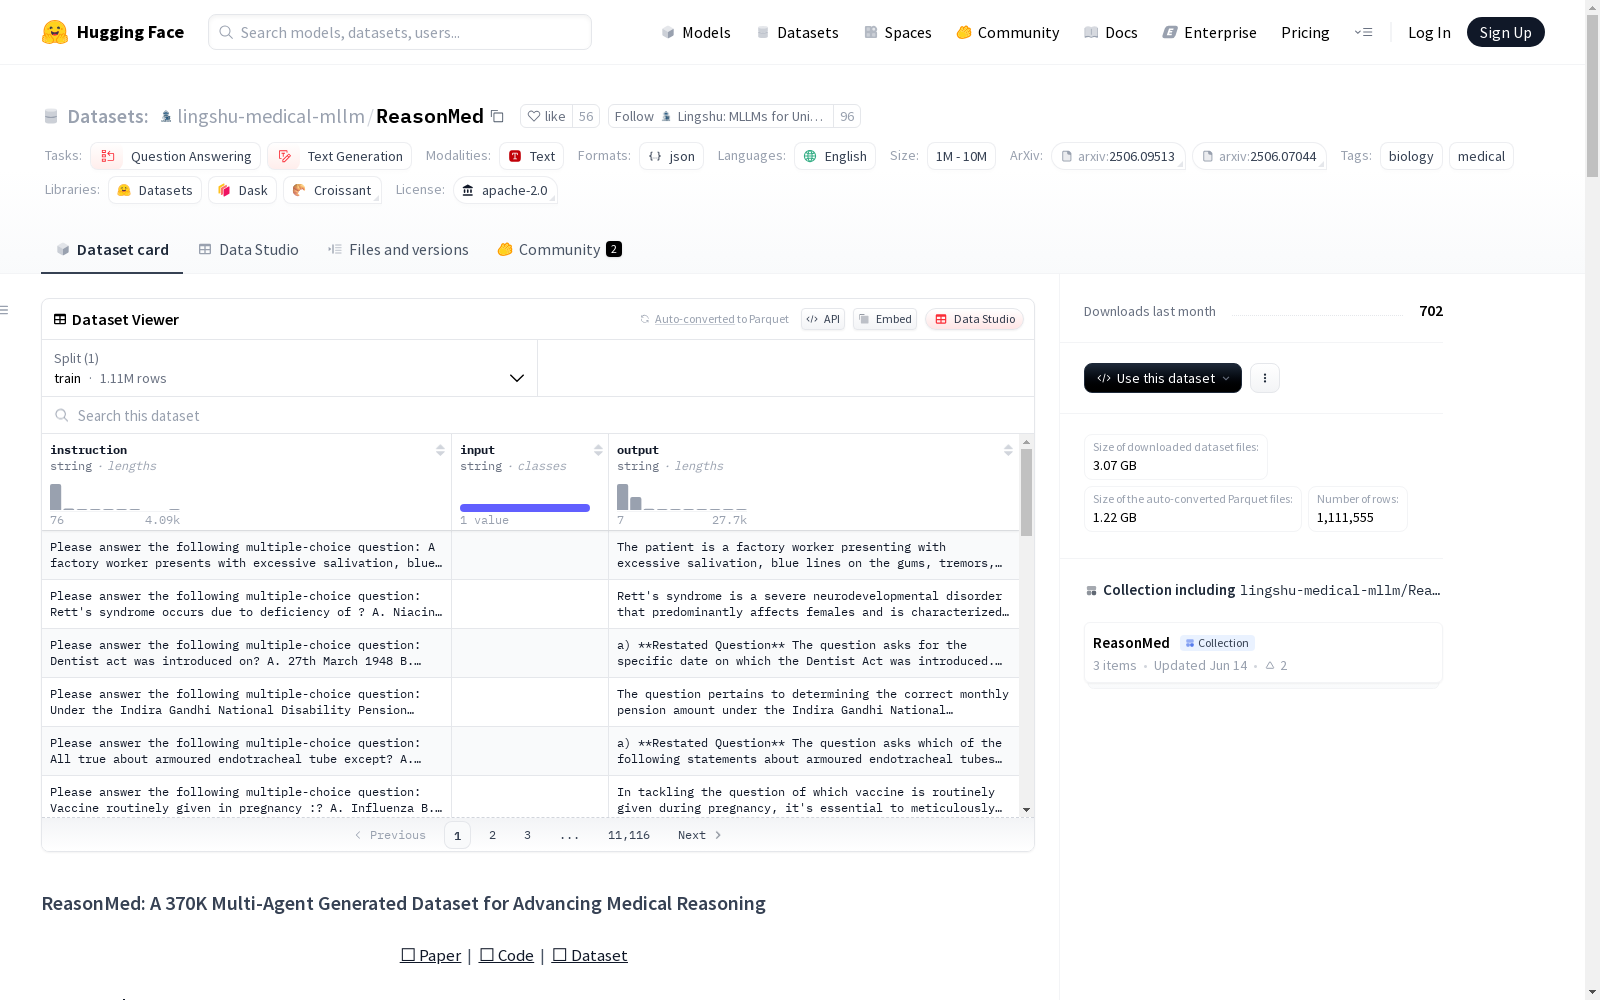The image size is (1600, 1000).
Task: Open Spaces in the top navigation
Action: [898, 32]
